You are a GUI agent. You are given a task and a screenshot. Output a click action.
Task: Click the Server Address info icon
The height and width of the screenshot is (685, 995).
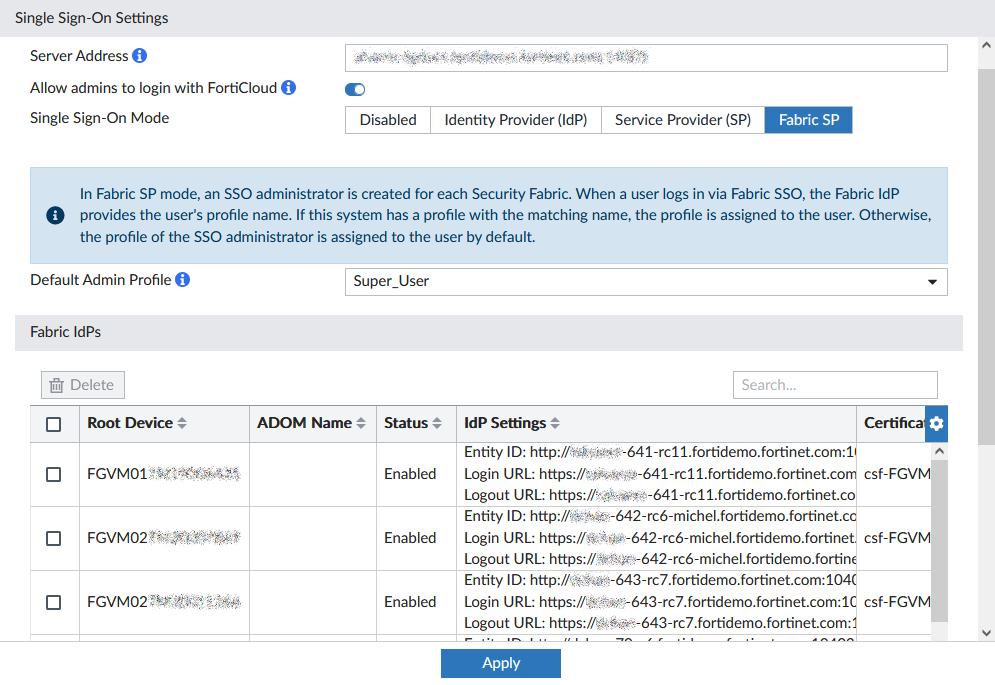[140, 56]
